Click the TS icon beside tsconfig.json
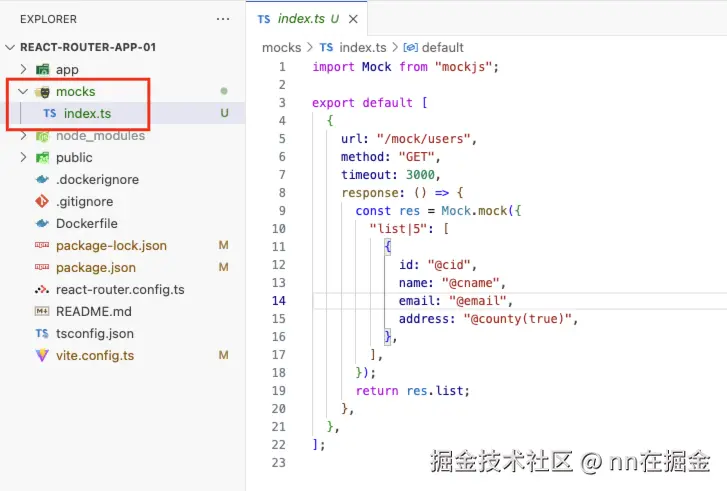 pos(42,333)
